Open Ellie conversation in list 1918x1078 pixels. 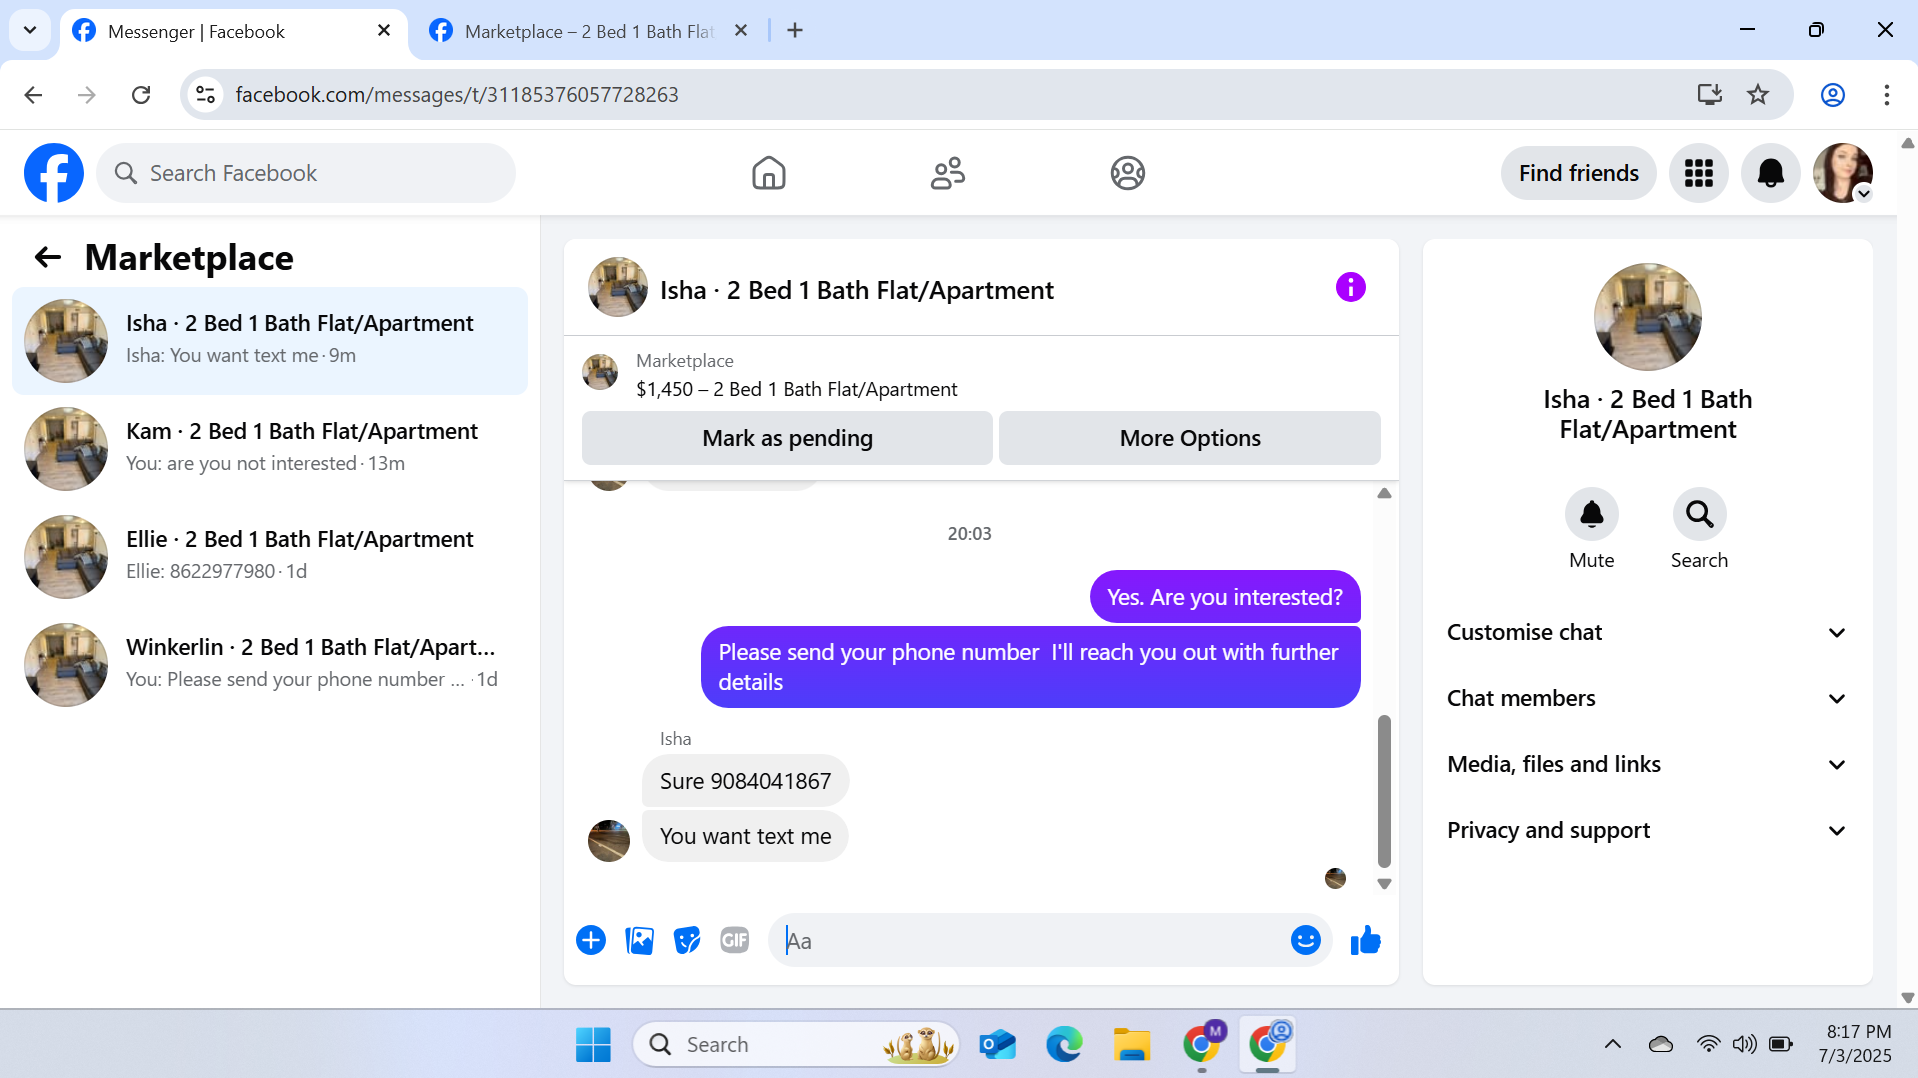click(x=270, y=556)
